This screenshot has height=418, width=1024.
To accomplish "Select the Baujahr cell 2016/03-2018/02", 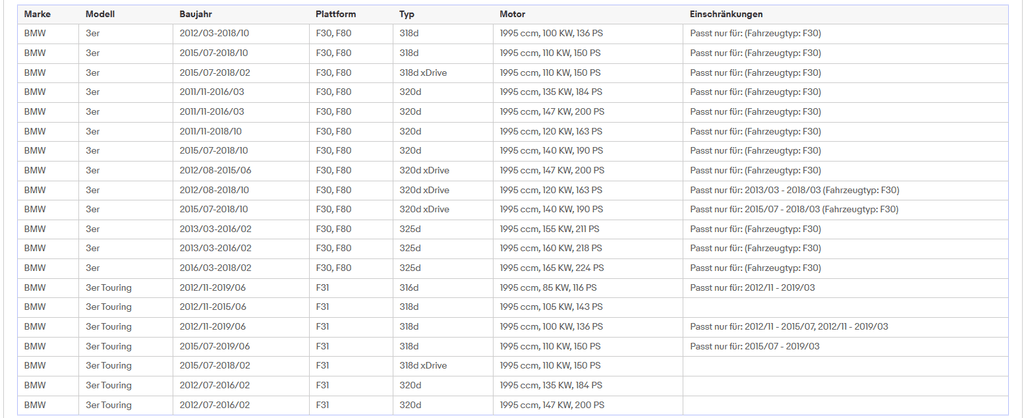I will [x=215, y=268].
